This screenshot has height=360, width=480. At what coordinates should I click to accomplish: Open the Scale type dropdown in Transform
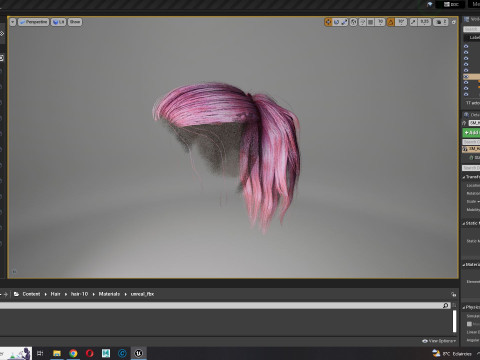point(473,202)
